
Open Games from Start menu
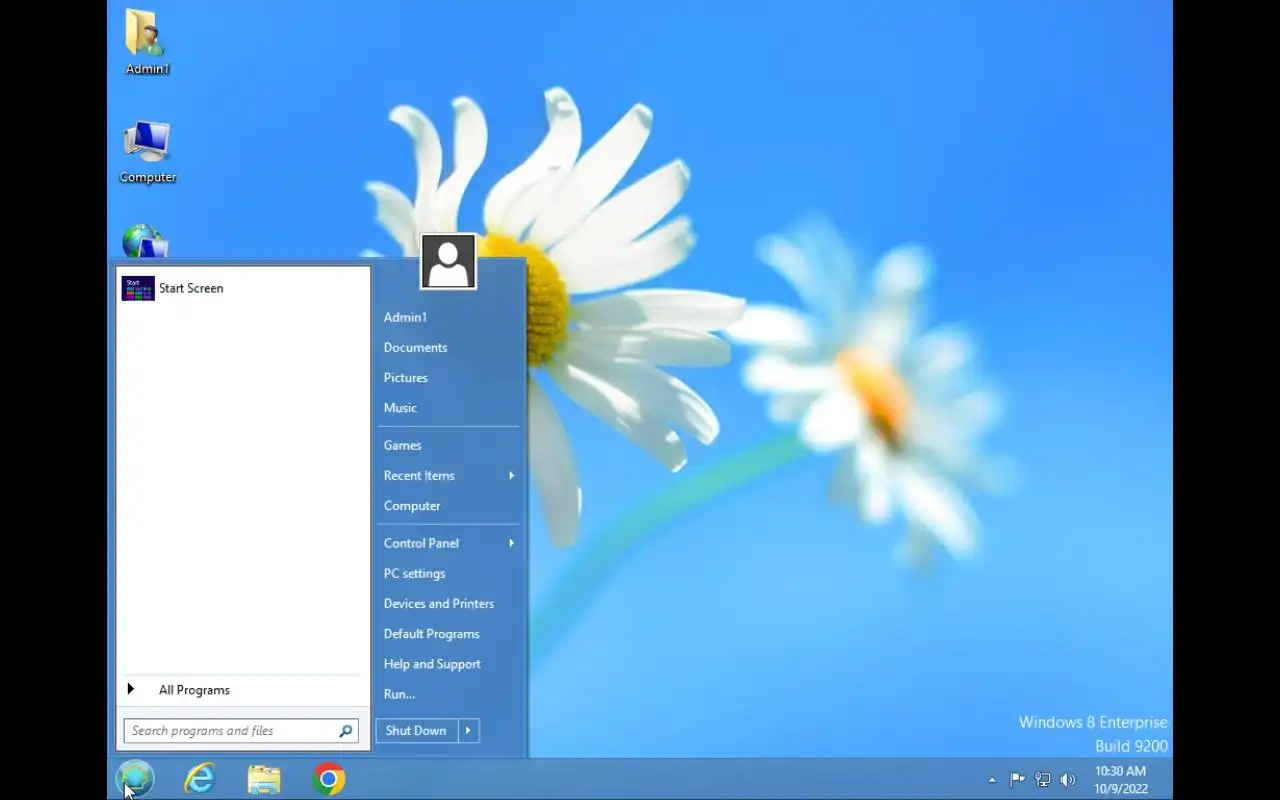(402, 446)
